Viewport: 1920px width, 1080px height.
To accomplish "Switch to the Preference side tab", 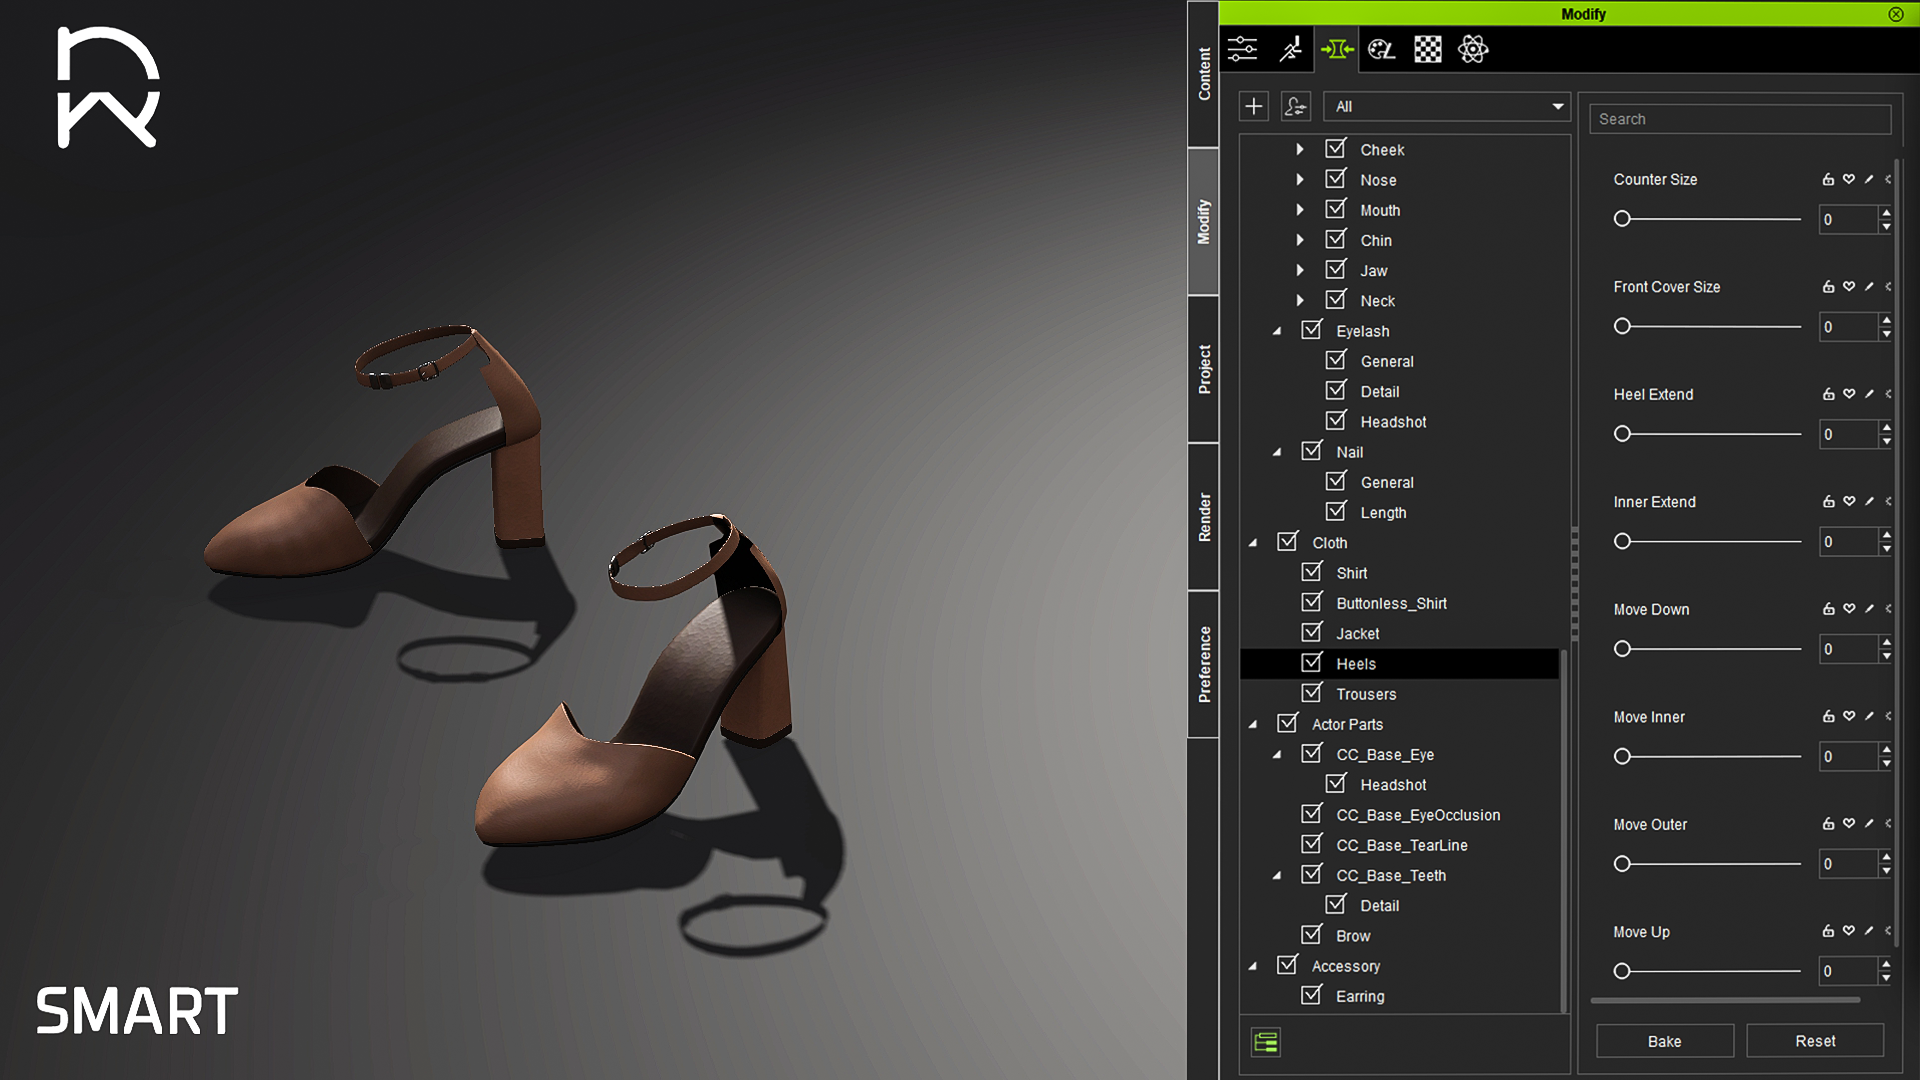I will point(1204,664).
